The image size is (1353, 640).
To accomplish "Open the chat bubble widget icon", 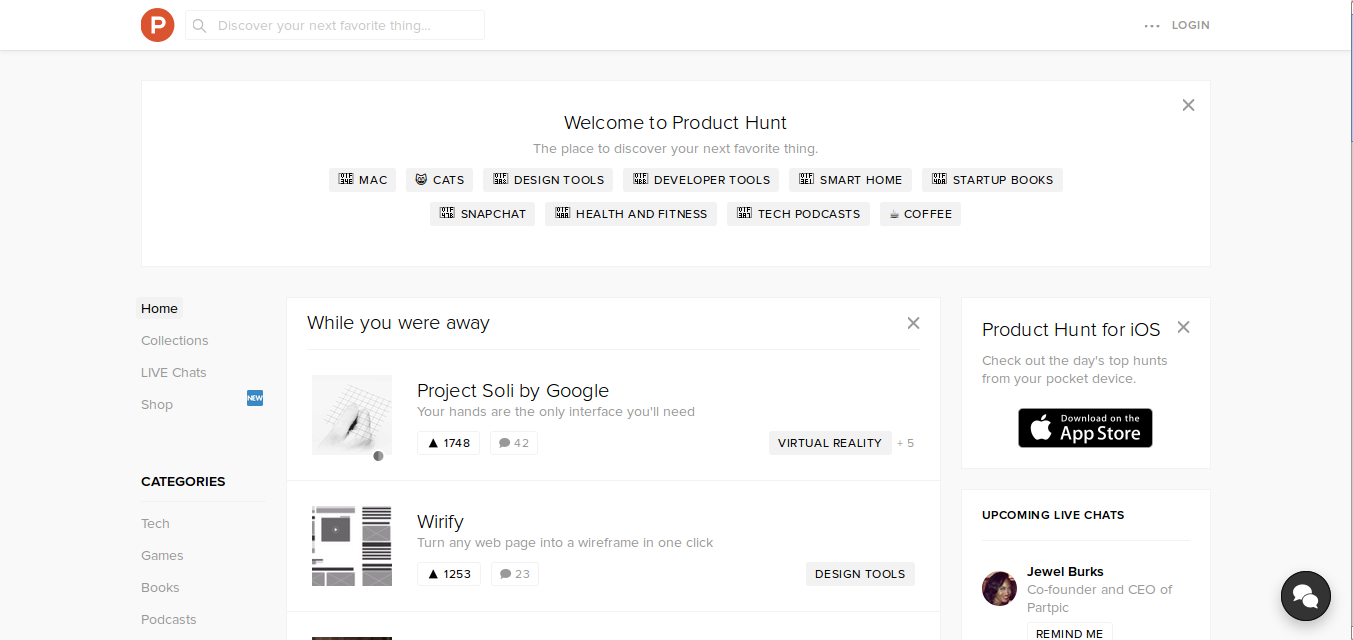I will click(1305, 596).
